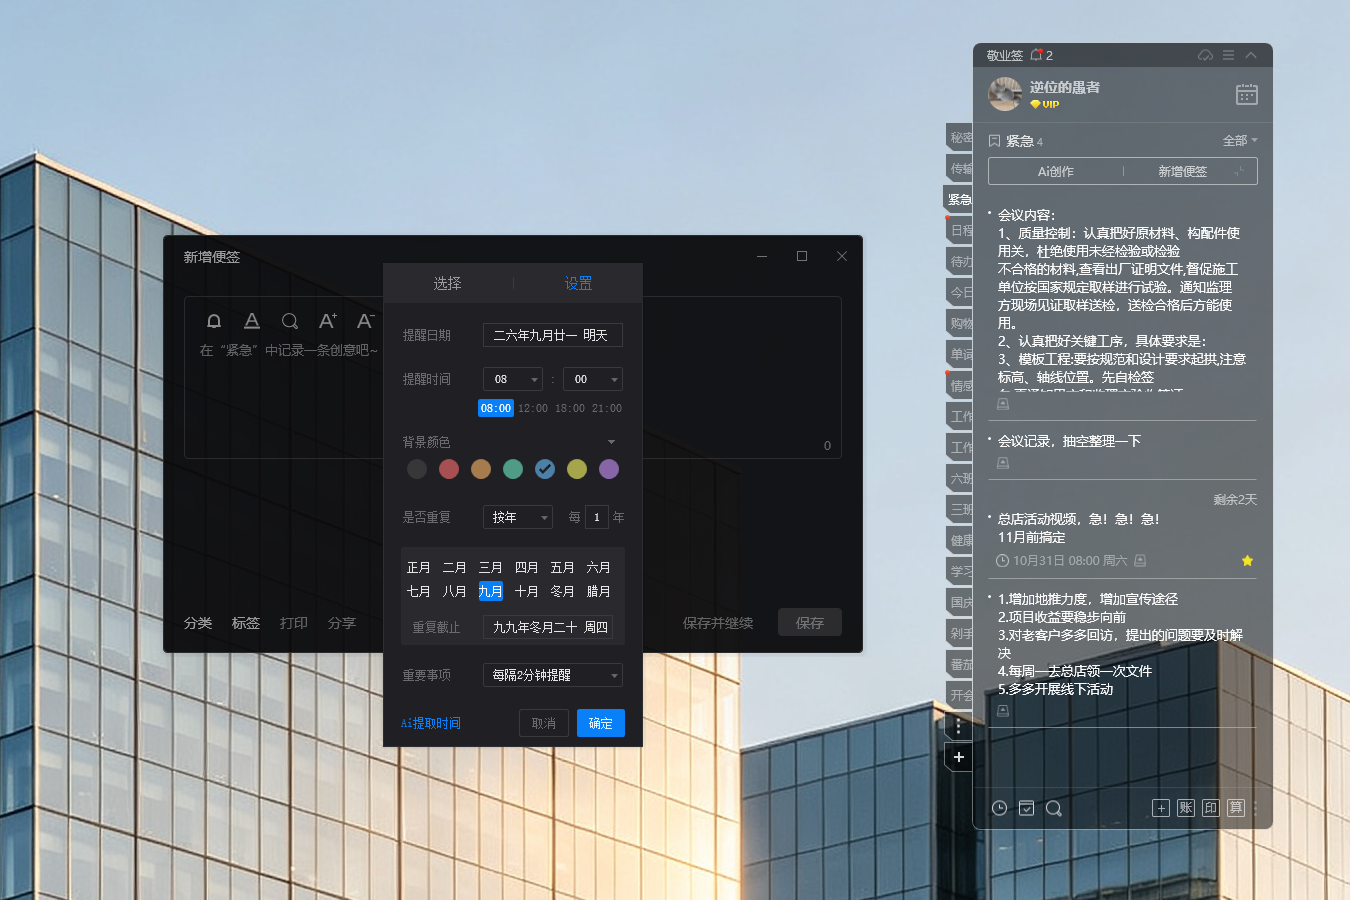Screen dimensions: 1350x900
Task: Click the plus button below the category tabs
Action: 959,757
